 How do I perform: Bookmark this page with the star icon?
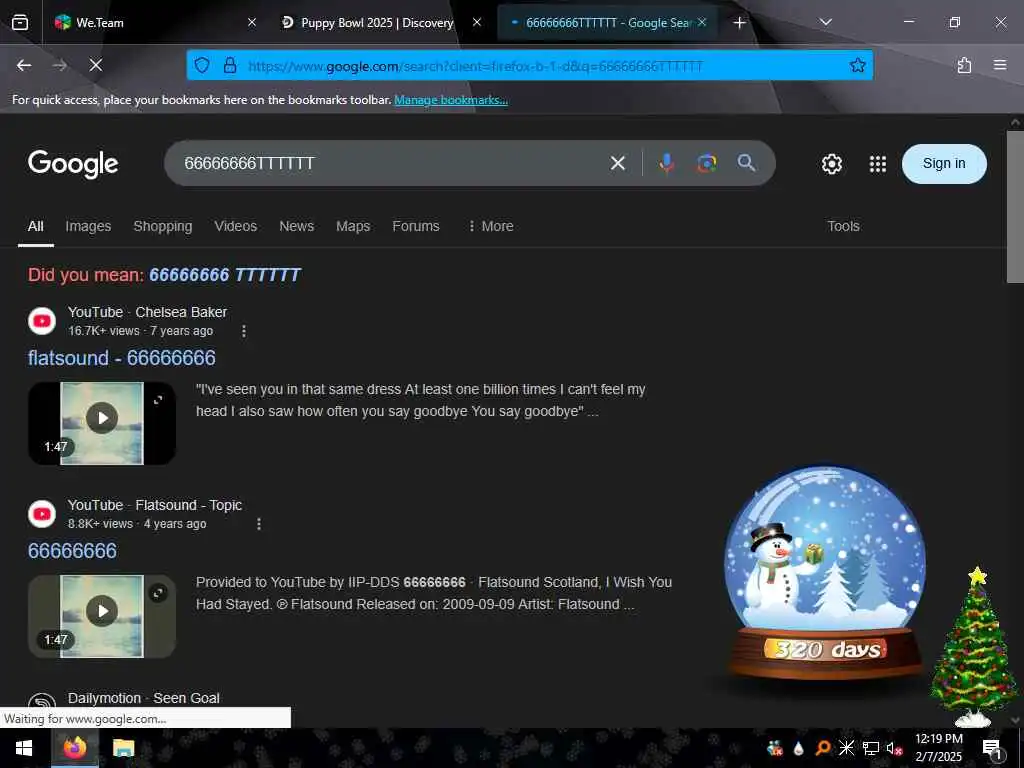point(857,65)
